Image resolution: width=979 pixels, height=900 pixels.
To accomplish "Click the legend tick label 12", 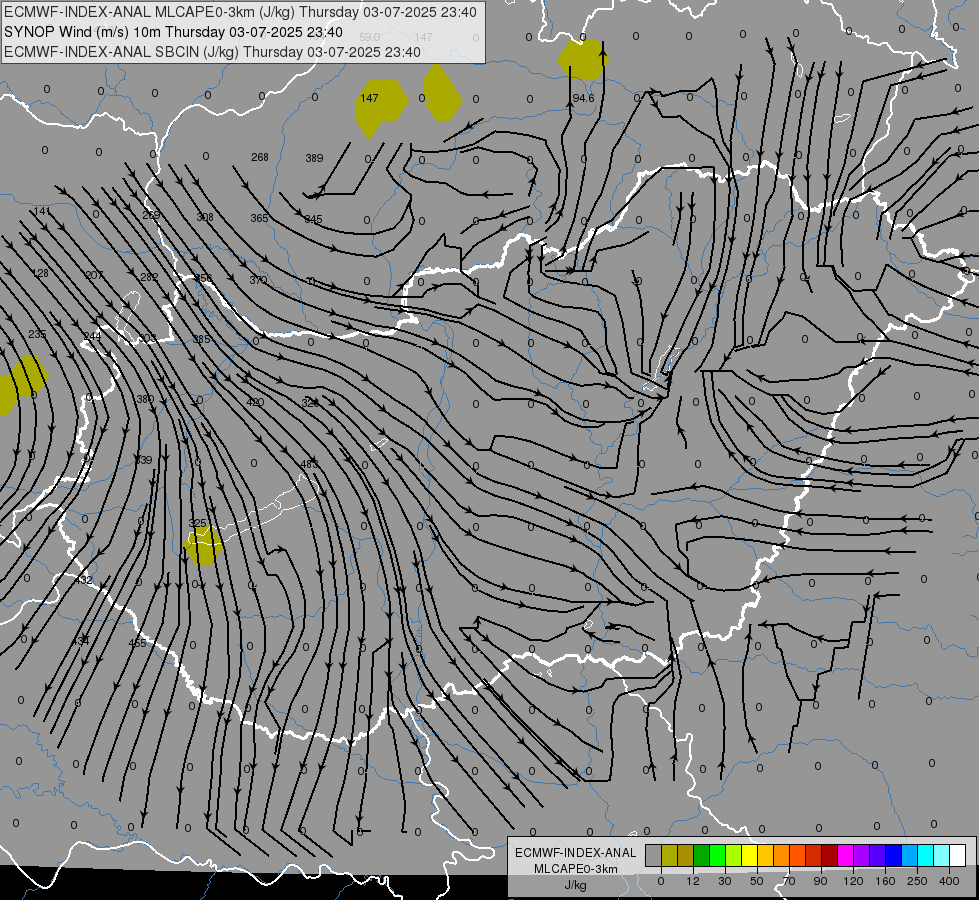I will point(693,881).
